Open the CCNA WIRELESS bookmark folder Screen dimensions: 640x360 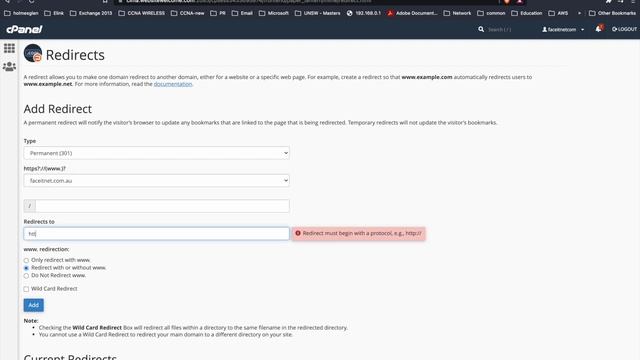tap(141, 13)
